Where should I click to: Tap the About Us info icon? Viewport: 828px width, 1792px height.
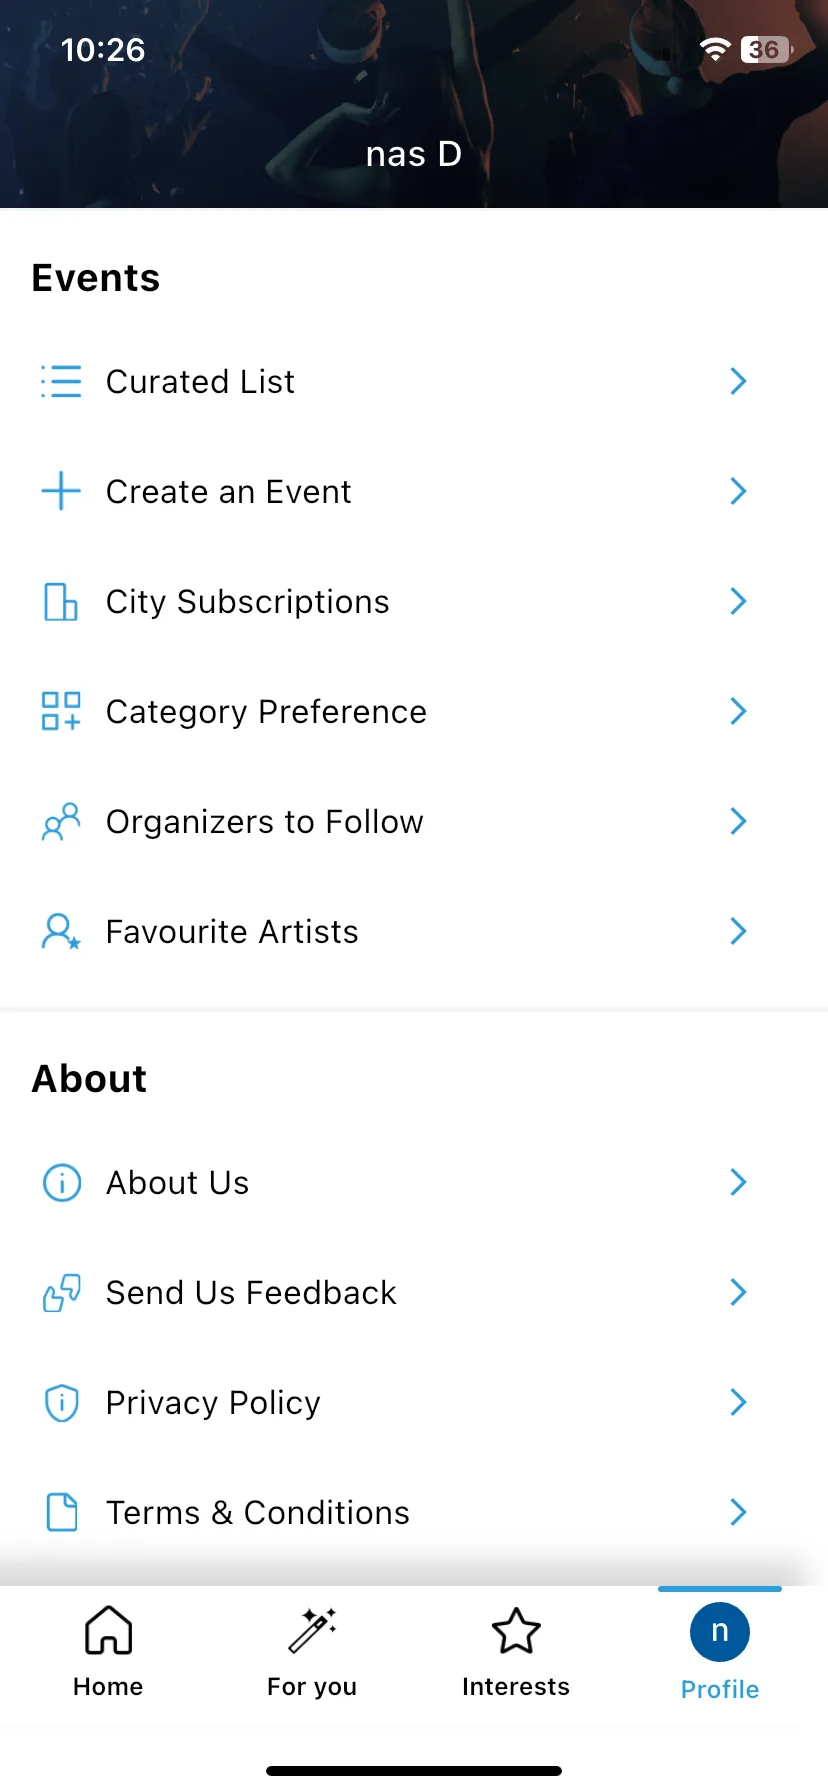[62, 1182]
